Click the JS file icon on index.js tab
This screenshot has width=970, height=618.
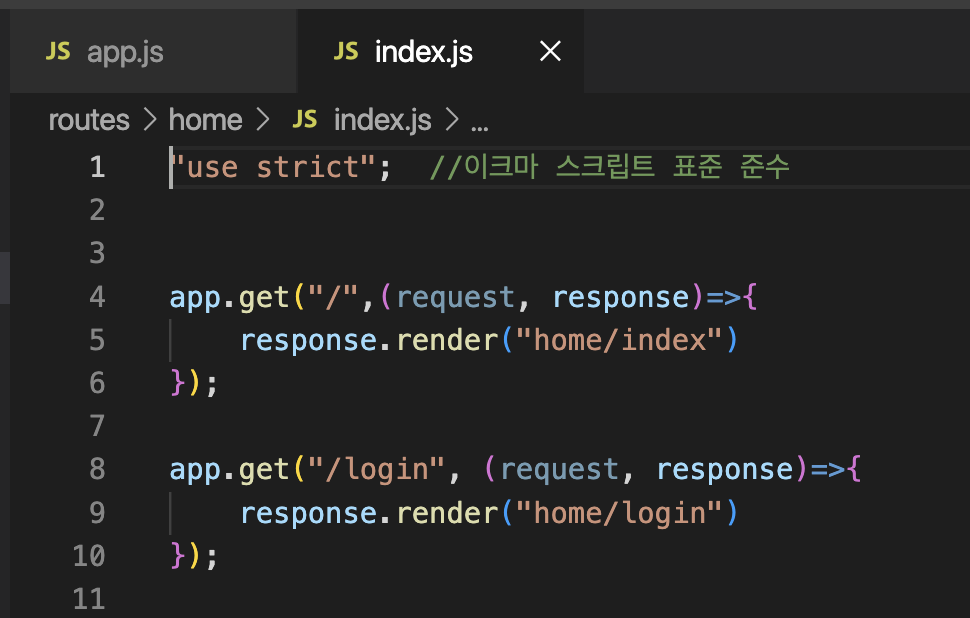(346, 51)
